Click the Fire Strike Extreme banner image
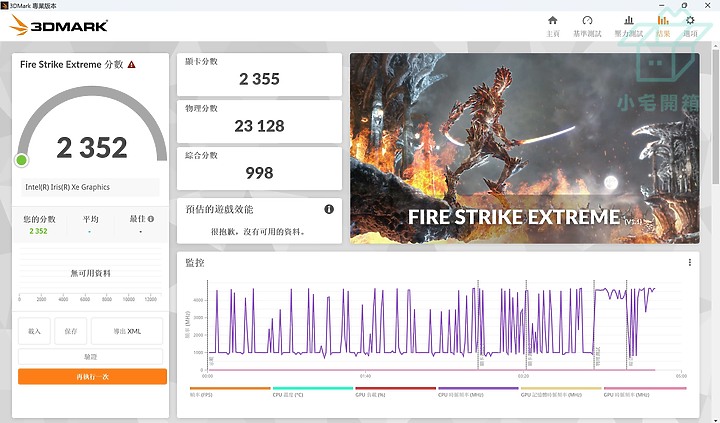Image resolution: width=720 pixels, height=423 pixels. 525,148
